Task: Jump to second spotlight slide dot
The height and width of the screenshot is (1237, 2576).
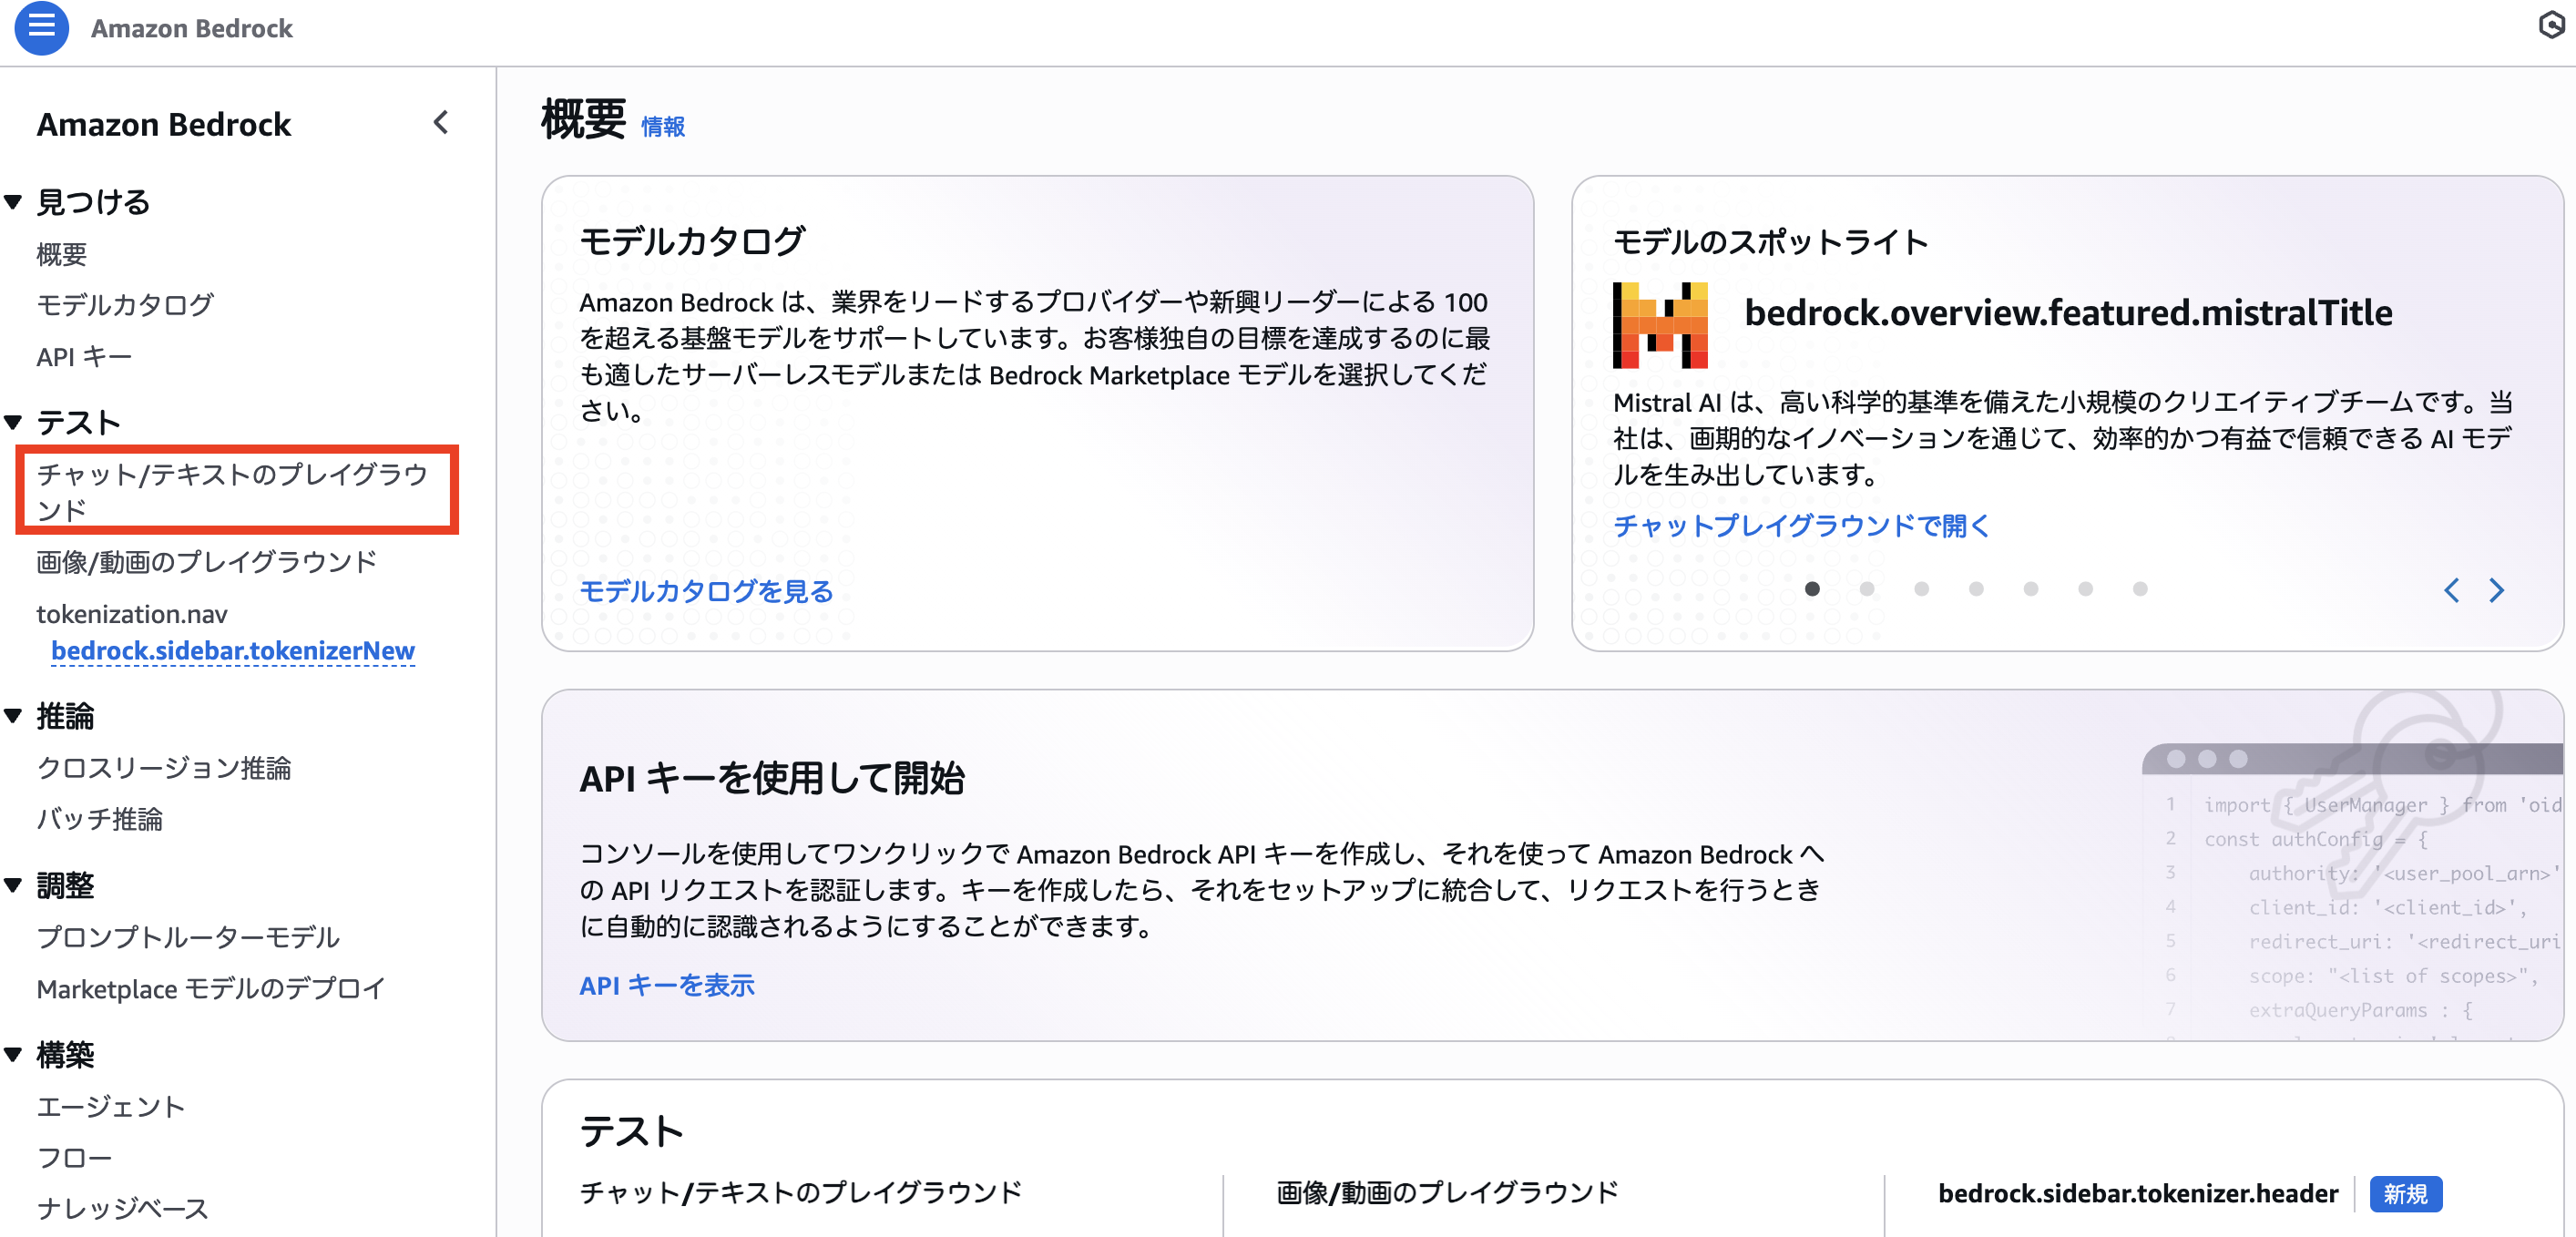Action: pyautogui.click(x=1866, y=590)
